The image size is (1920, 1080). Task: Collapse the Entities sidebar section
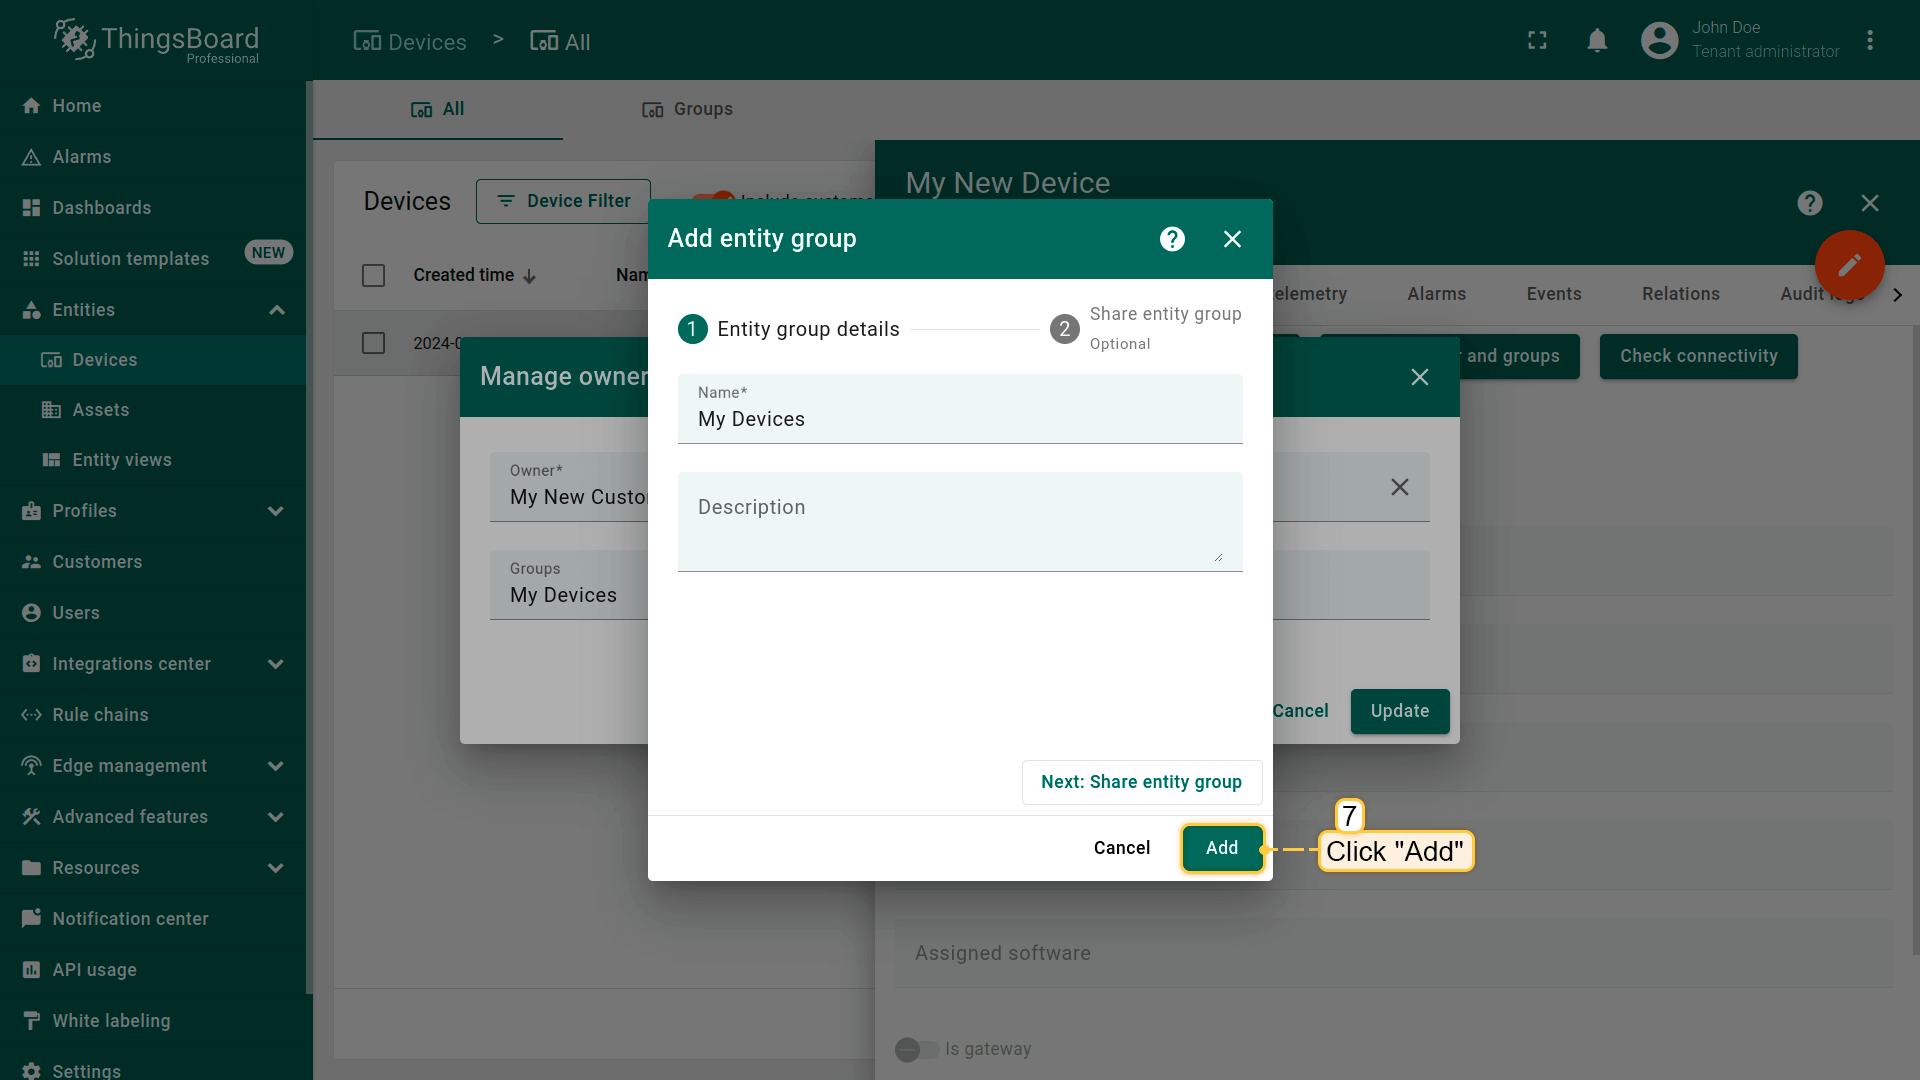coord(277,310)
